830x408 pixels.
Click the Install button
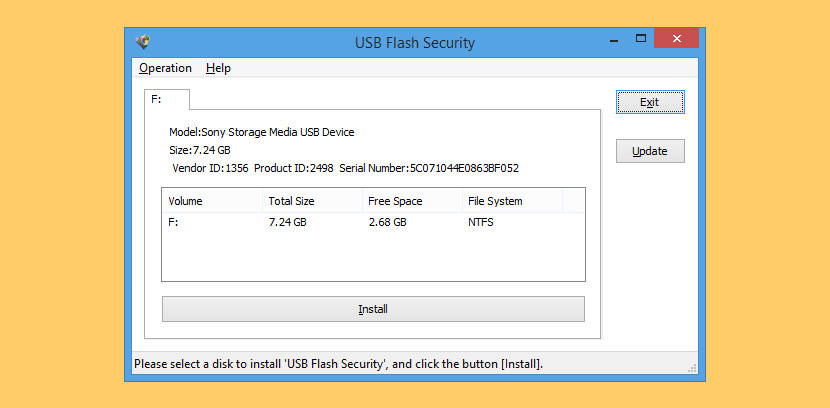click(x=373, y=309)
